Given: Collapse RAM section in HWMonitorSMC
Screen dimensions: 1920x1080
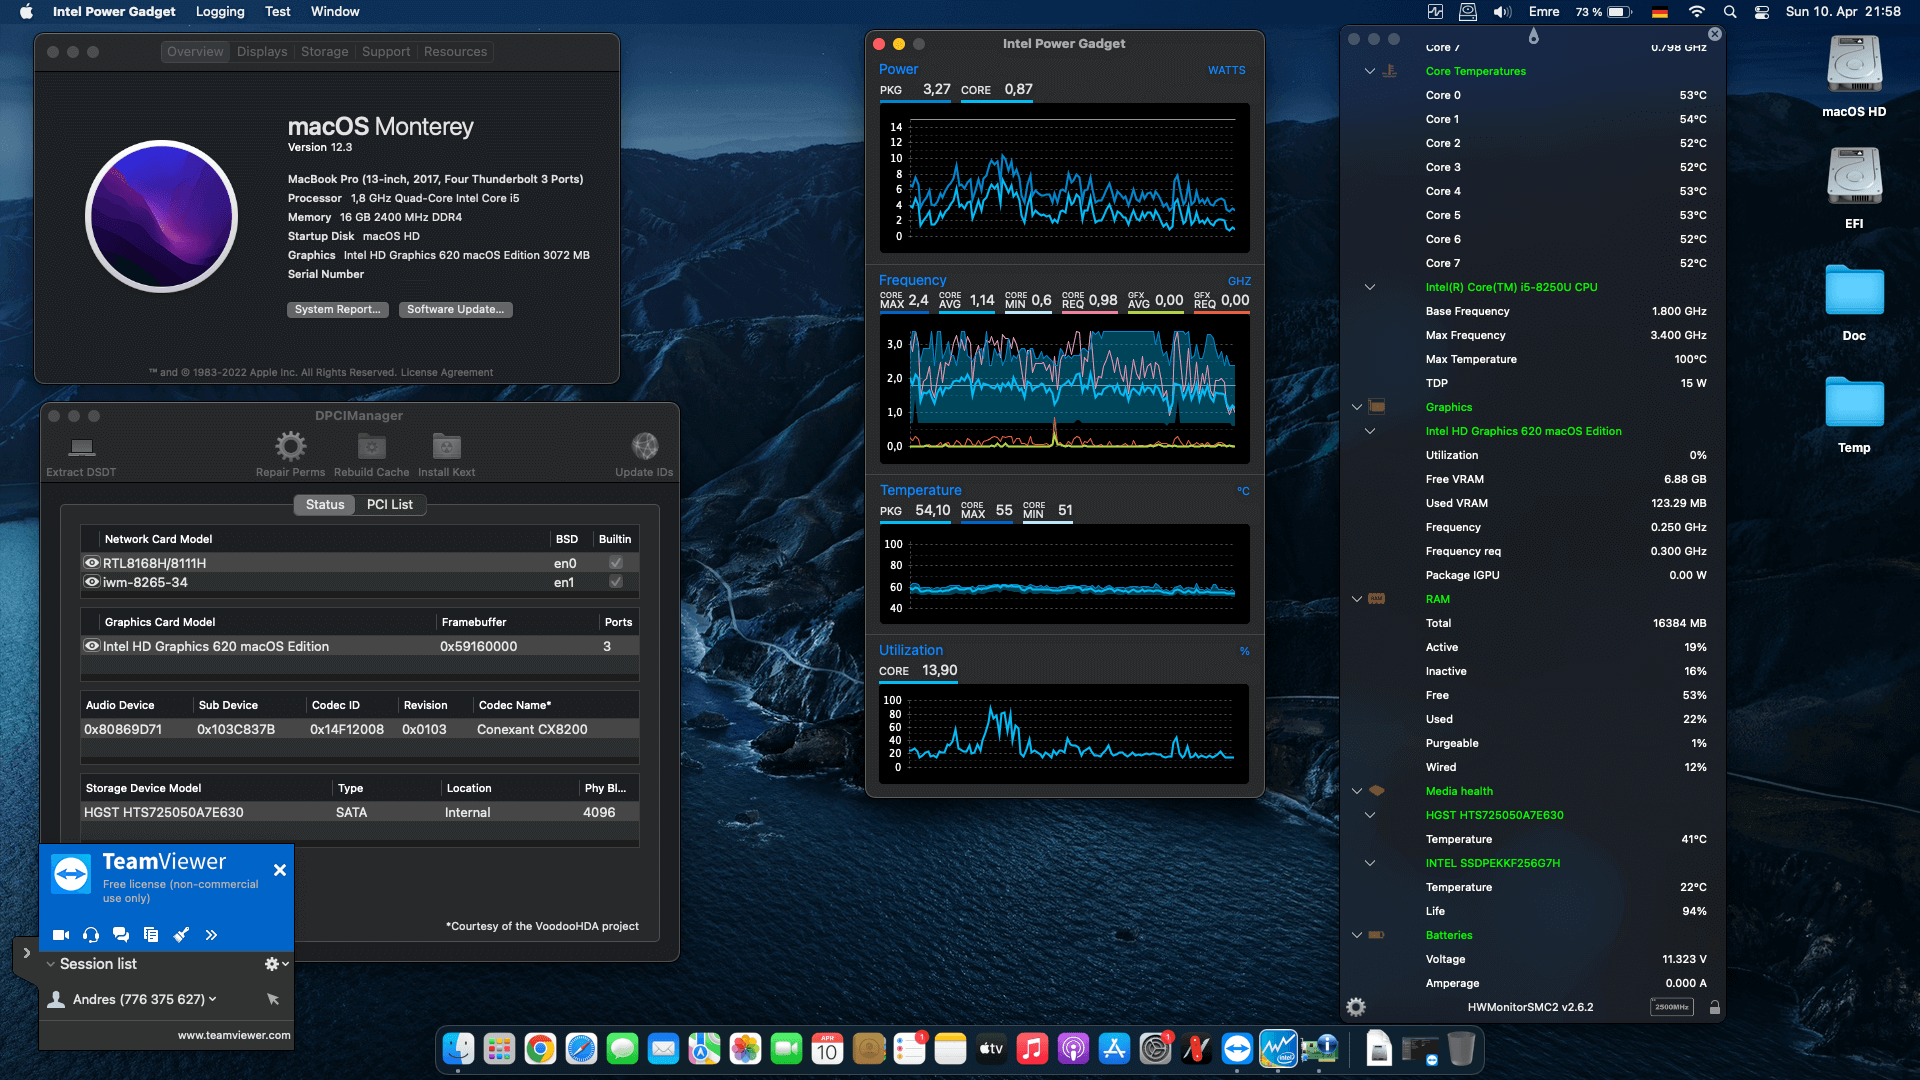Looking at the screenshot, I should (x=1357, y=599).
